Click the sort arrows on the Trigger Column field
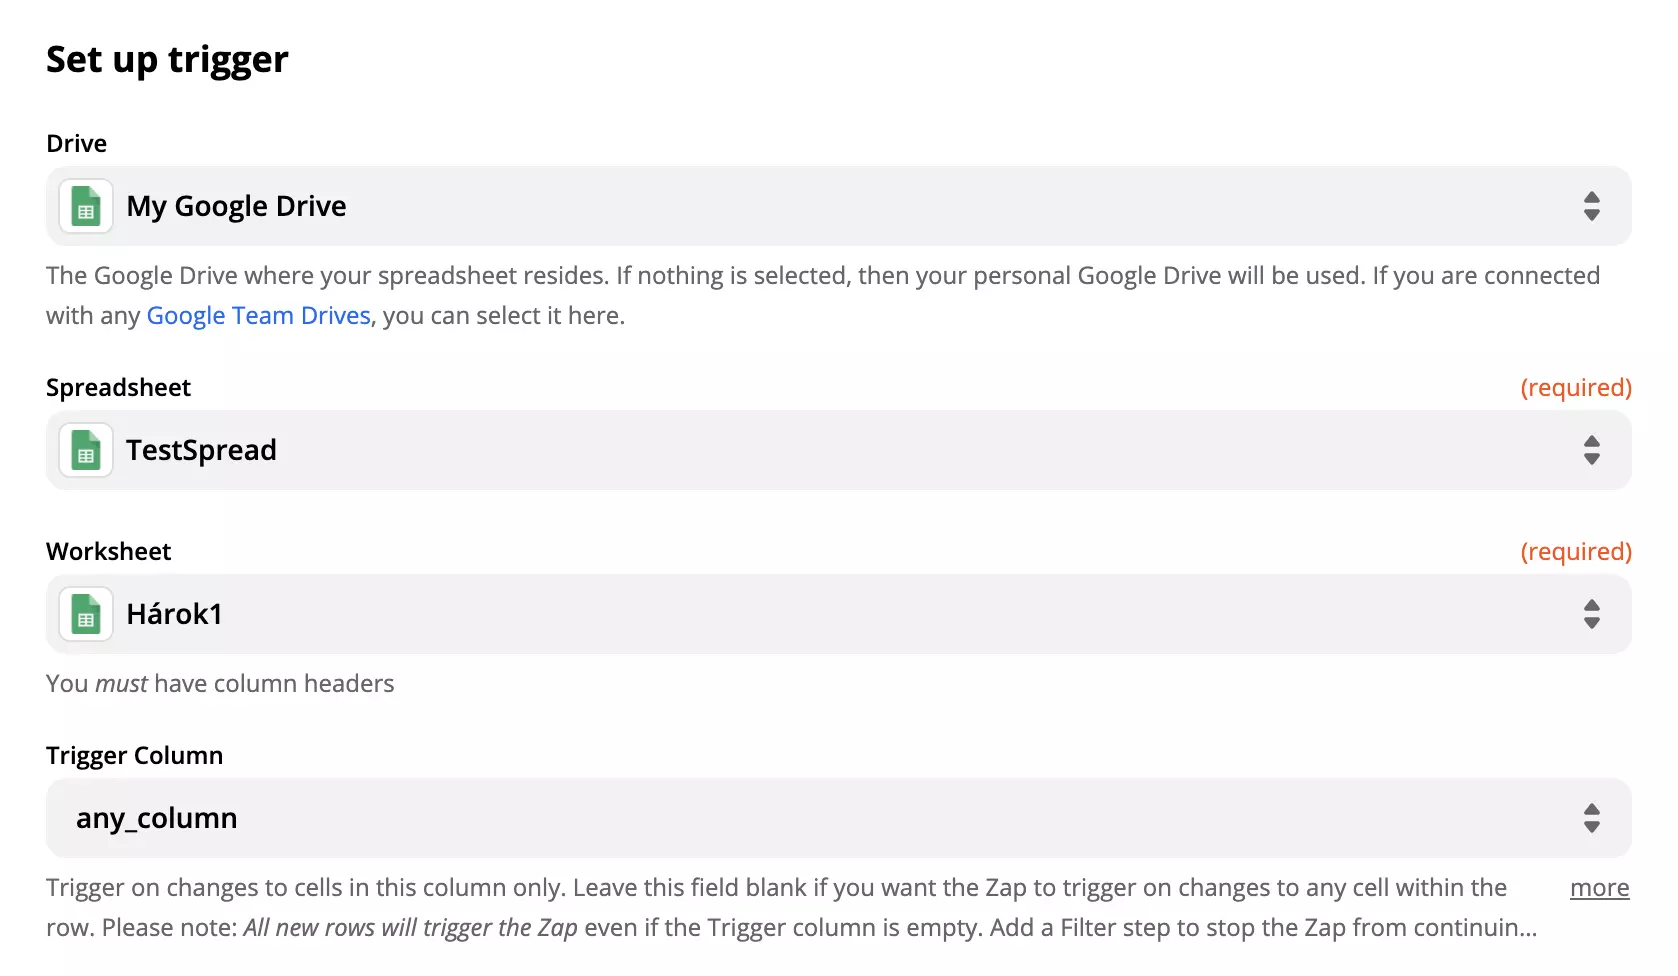1678x976 pixels. pos(1592,818)
